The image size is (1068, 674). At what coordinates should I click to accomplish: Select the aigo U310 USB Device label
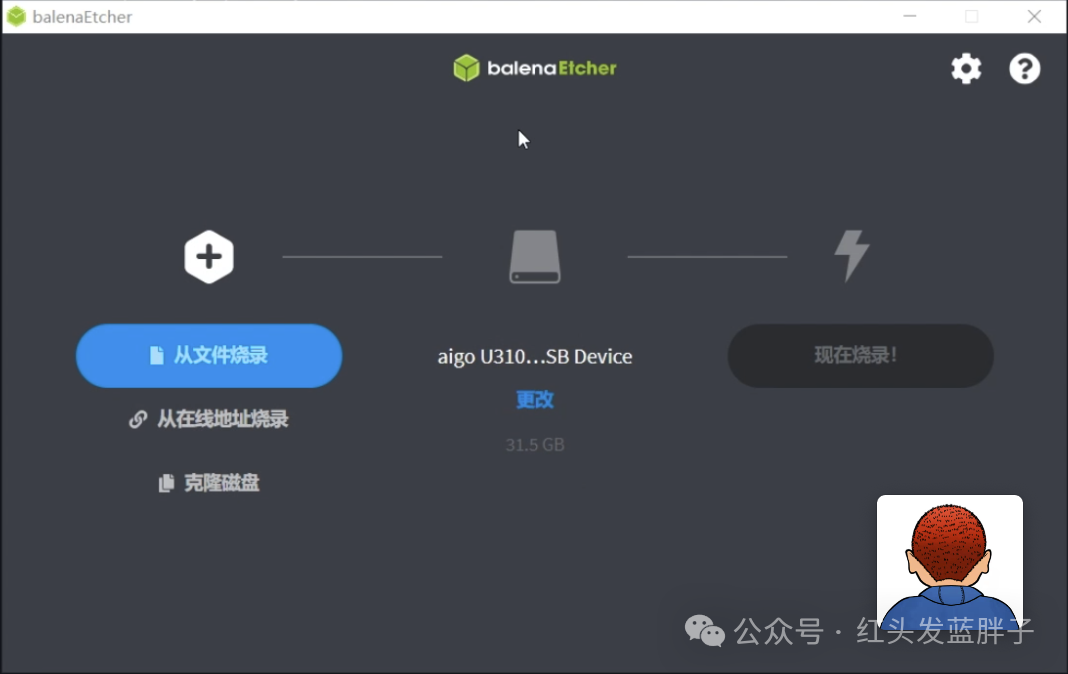click(x=534, y=356)
